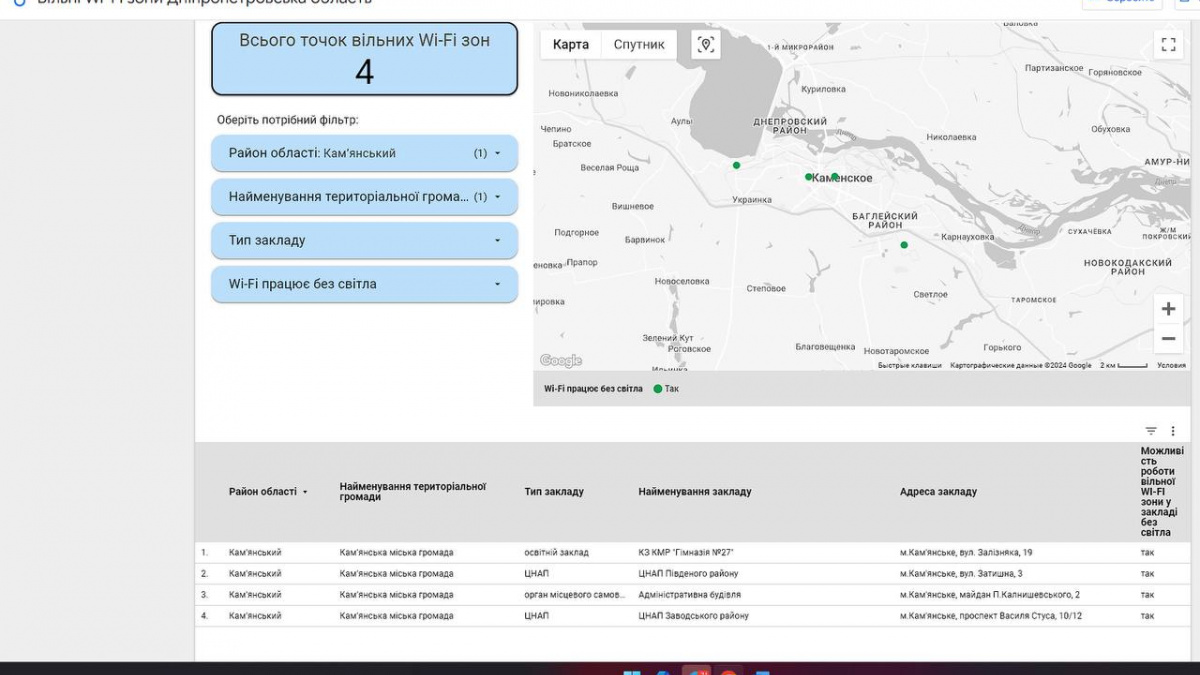Select the green marker in Баглейский район

(x=904, y=245)
